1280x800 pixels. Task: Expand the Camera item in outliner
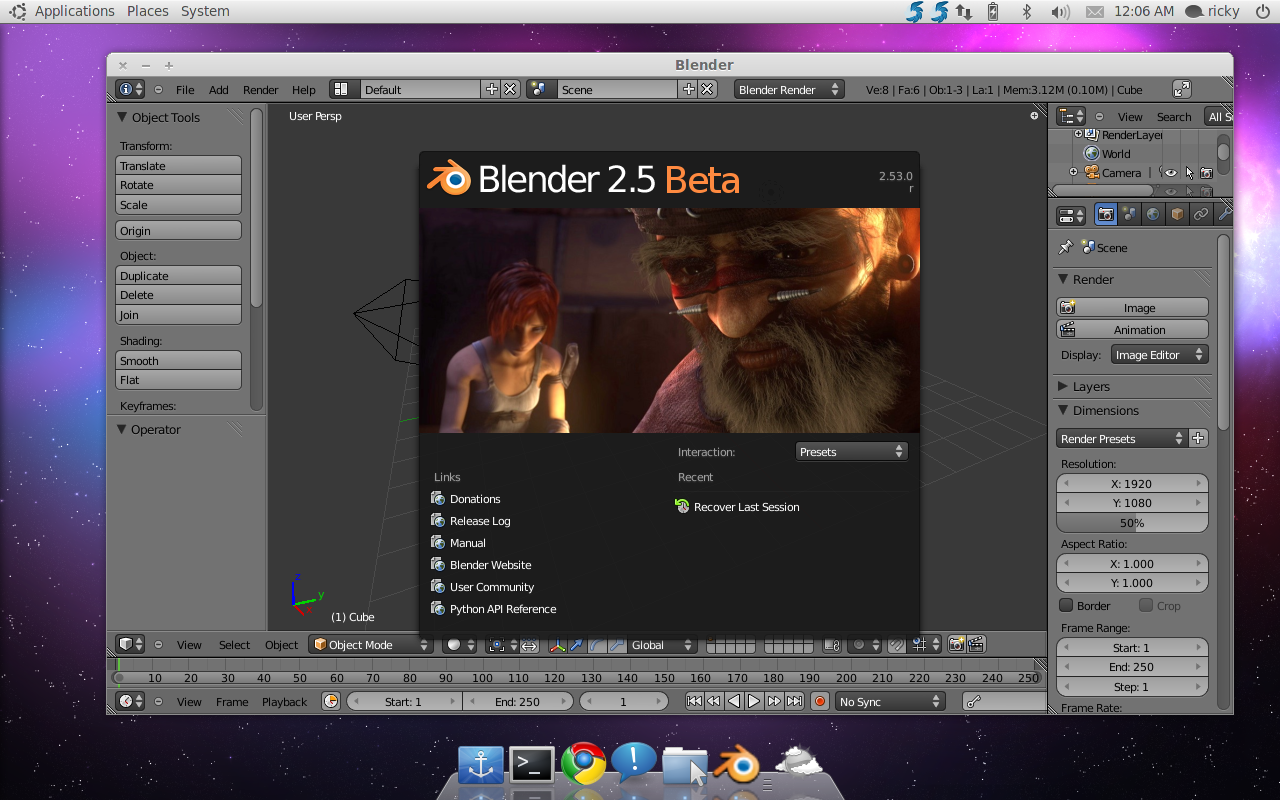click(1073, 172)
